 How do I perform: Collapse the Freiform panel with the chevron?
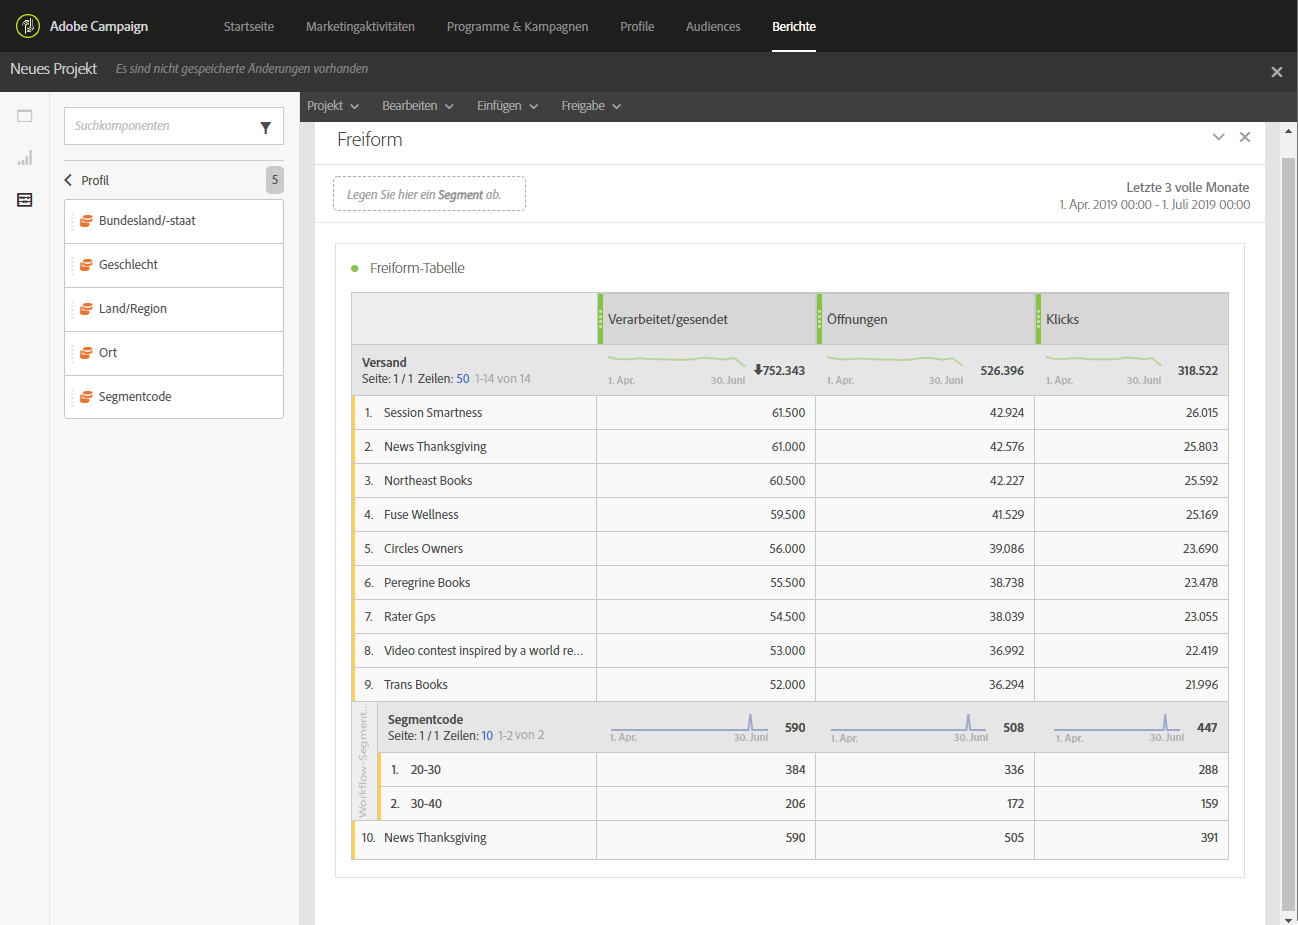coord(1218,137)
